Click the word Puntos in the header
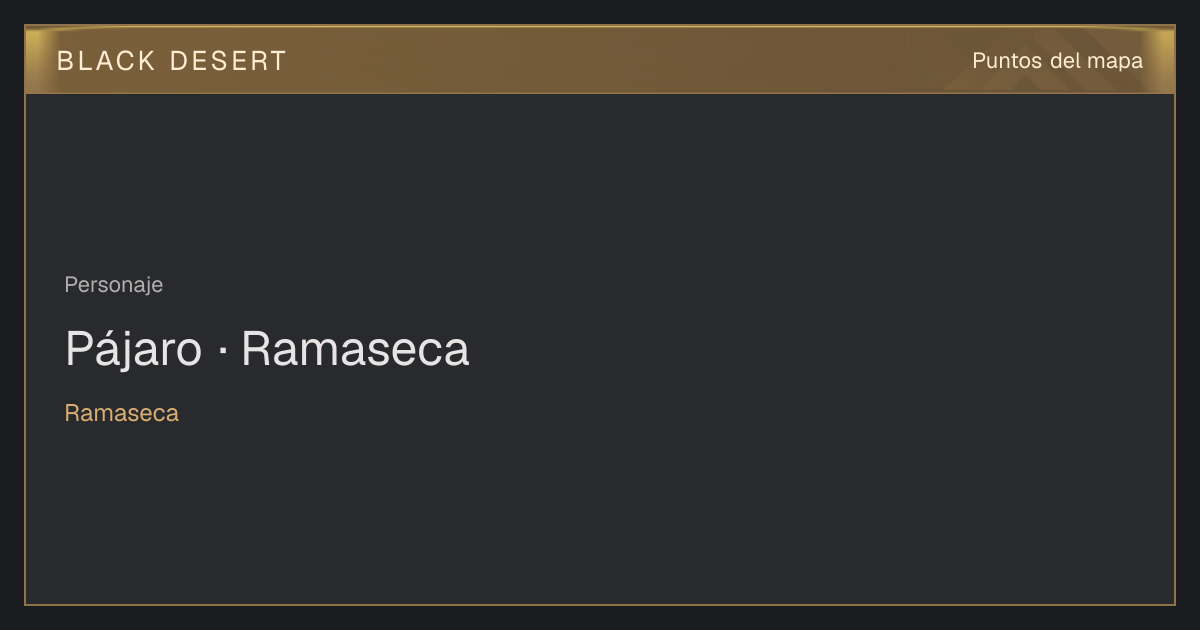1200x630 pixels. click(x=1008, y=61)
